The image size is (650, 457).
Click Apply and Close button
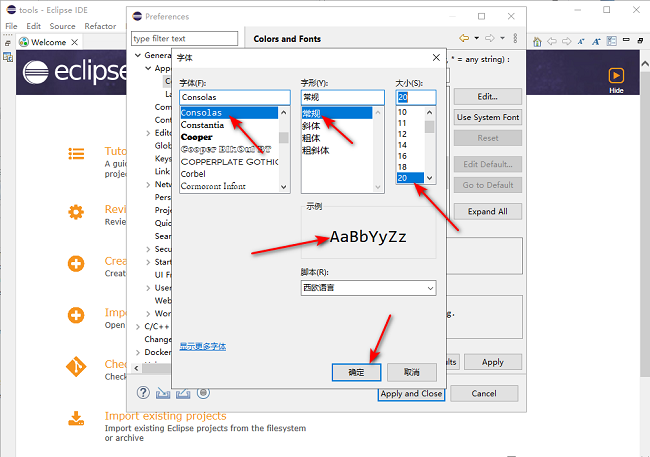click(x=411, y=394)
